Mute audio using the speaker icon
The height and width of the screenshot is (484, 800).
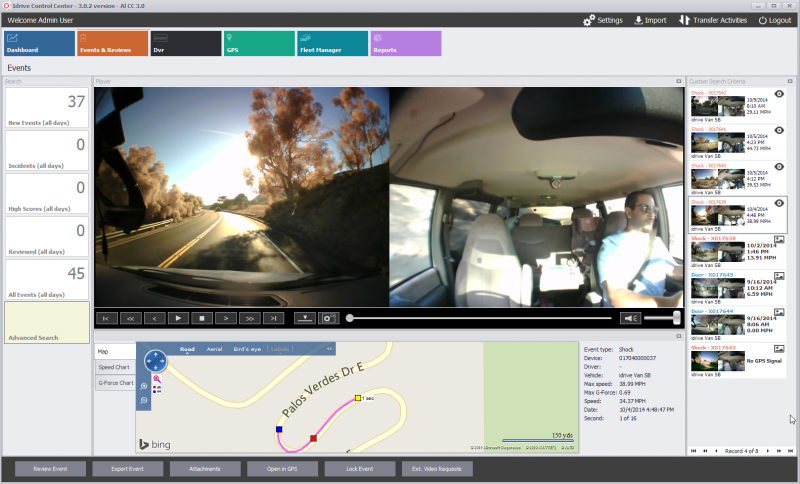pyautogui.click(x=630, y=318)
